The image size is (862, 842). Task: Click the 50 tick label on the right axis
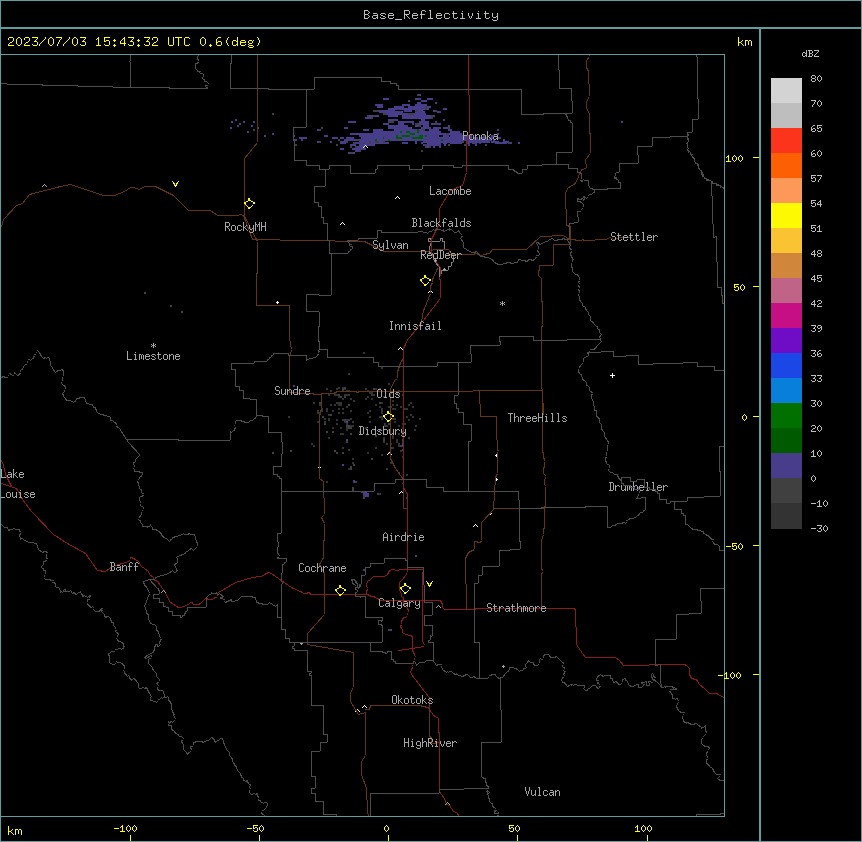click(x=739, y=287)
